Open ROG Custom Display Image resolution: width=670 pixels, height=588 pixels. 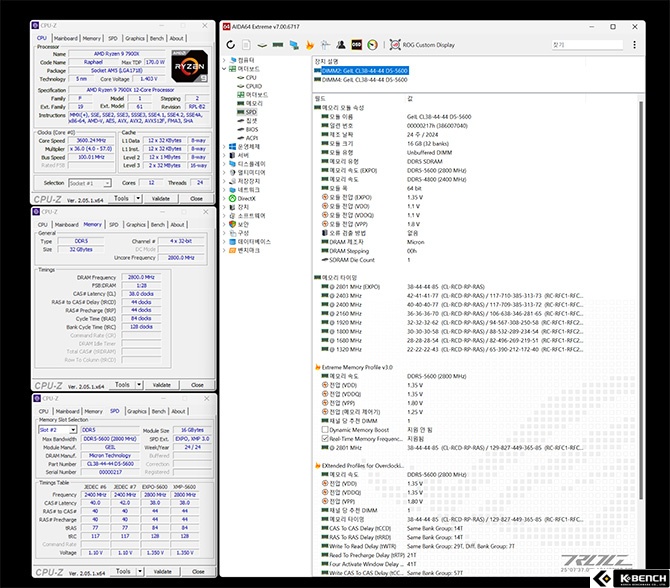click(422, 45)
